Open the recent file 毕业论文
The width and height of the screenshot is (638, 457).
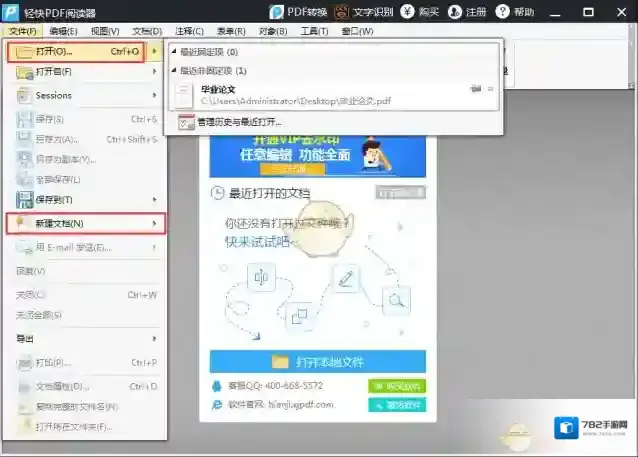pos(334,95)
